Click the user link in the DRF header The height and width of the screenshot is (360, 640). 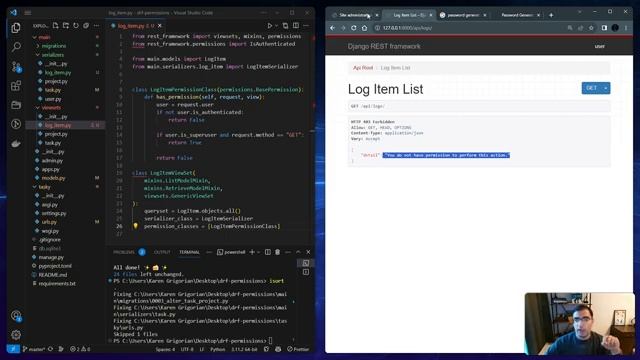pyautogui.click(x=599, y=47)
